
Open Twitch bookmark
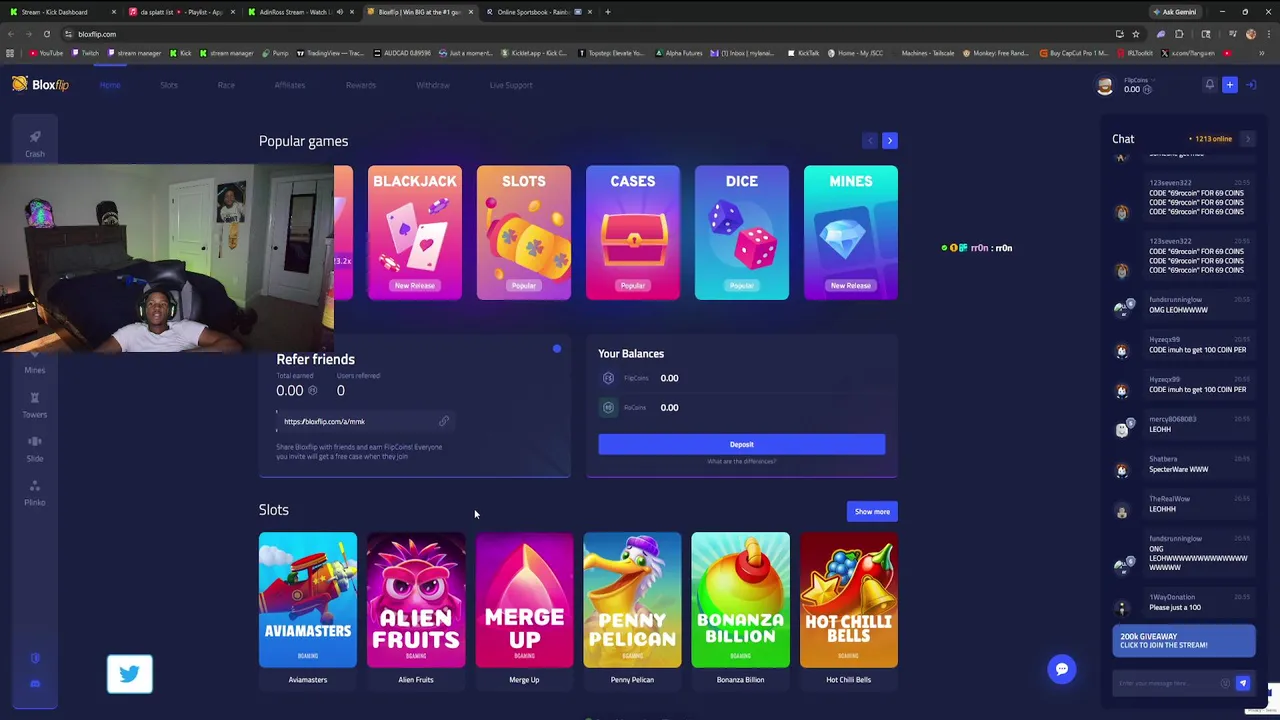click(86, 53)
